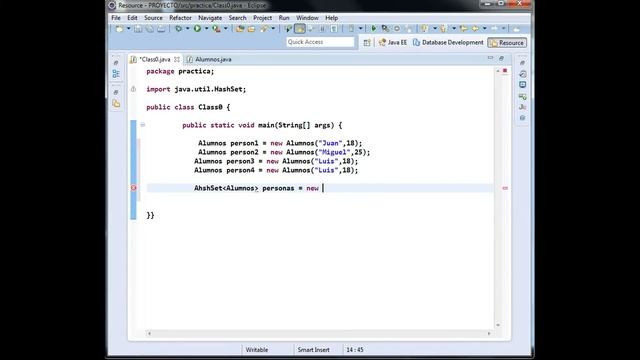Open the Run menu

click(284, 18)
